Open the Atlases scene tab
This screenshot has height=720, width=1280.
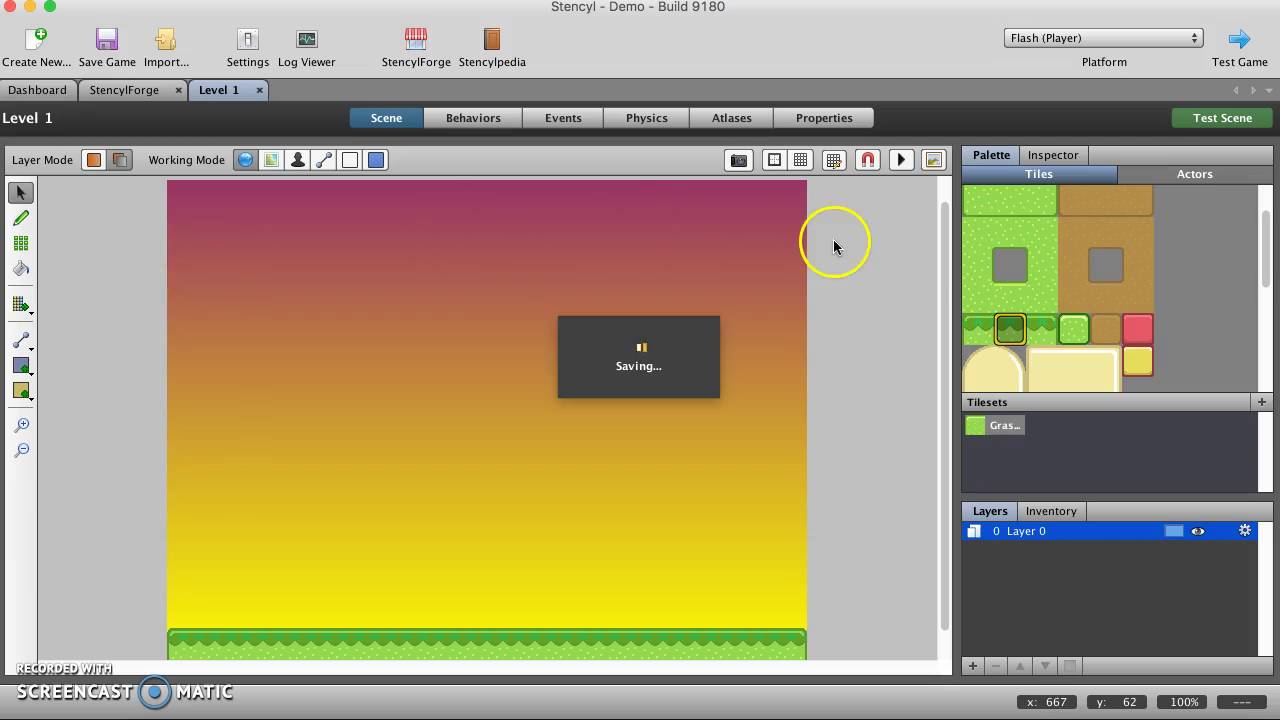pos(732,118)
